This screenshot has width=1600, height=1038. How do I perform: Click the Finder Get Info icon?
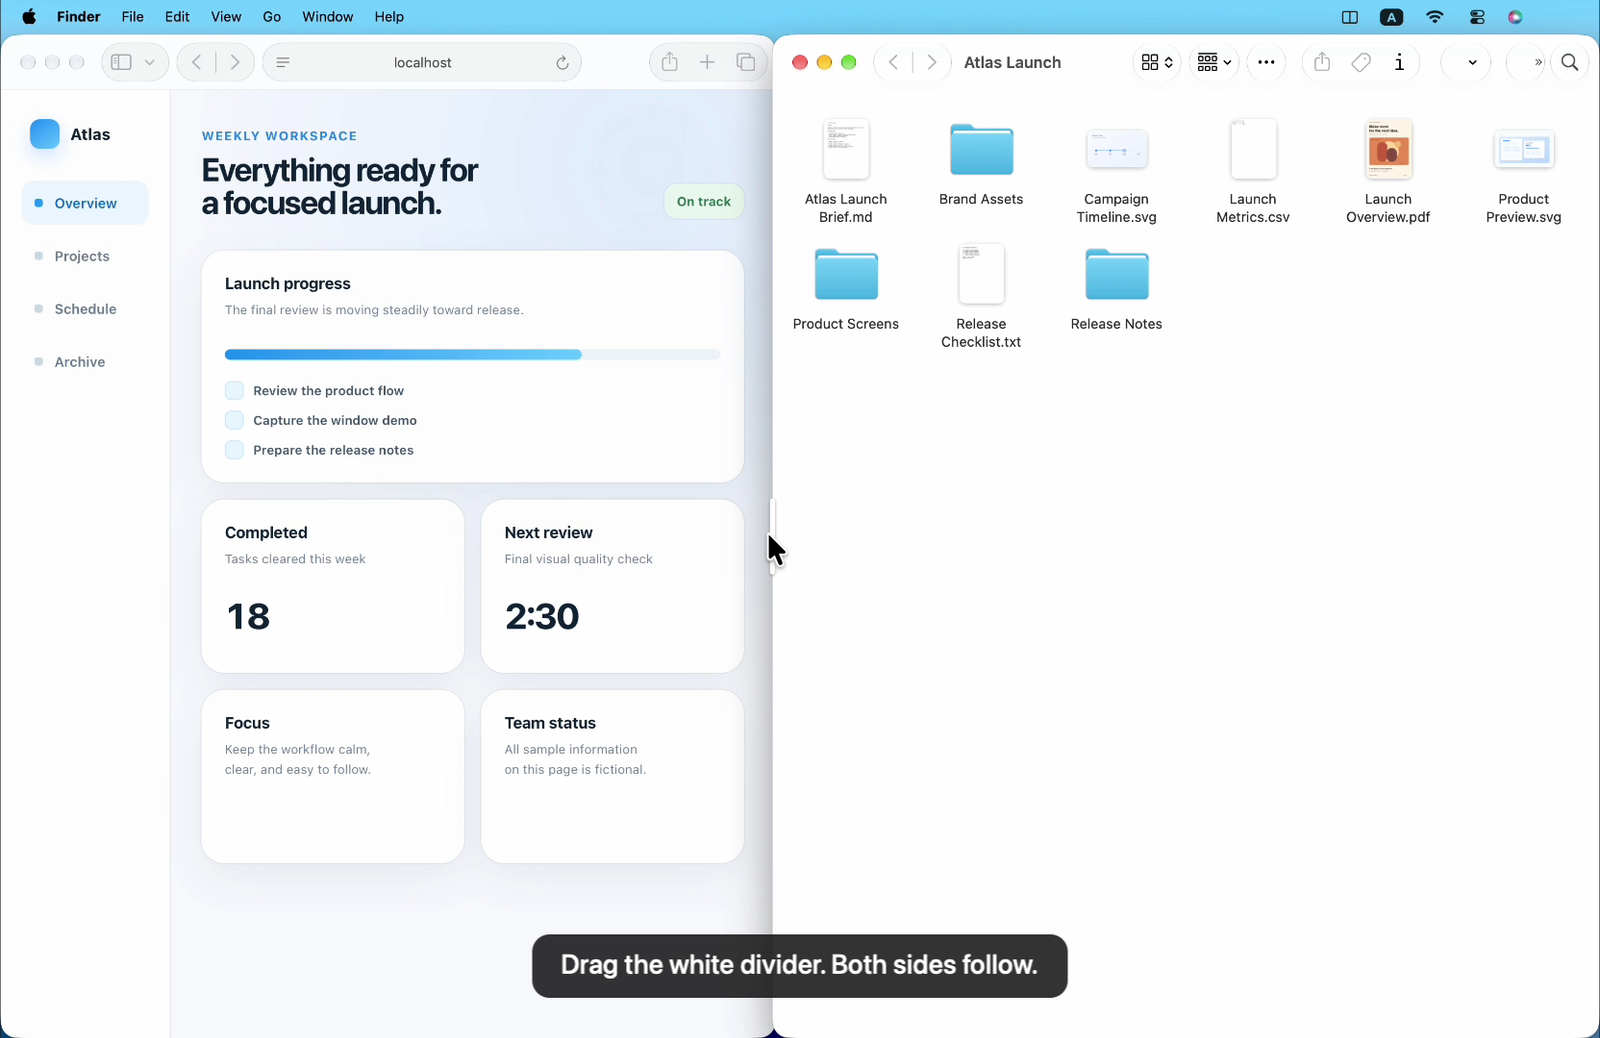tap(1399, 62)
